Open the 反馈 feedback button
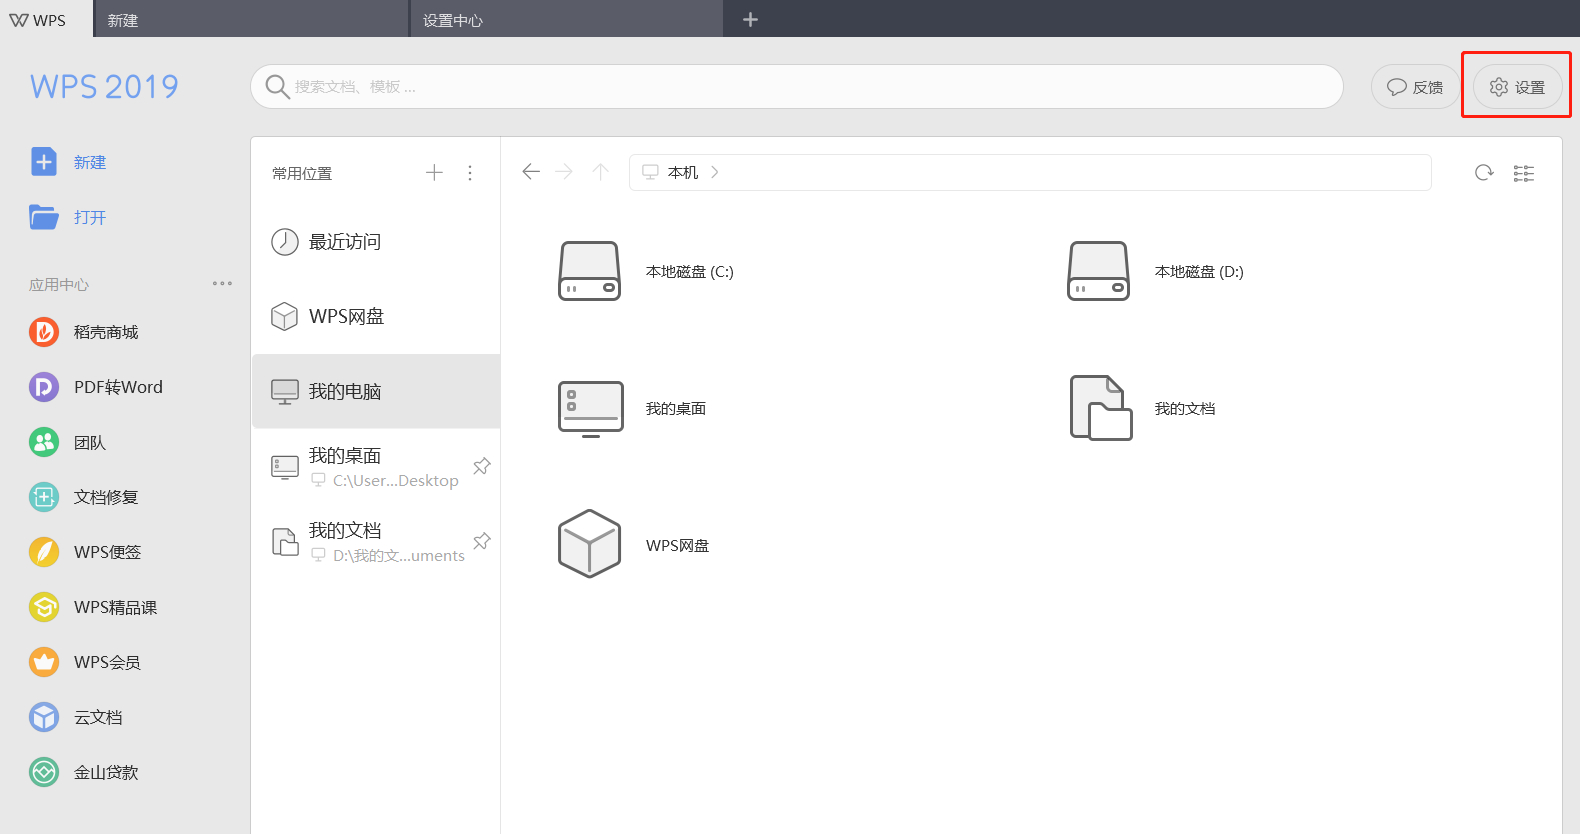Viewport: 1580px width, 834px height. 1415,87
